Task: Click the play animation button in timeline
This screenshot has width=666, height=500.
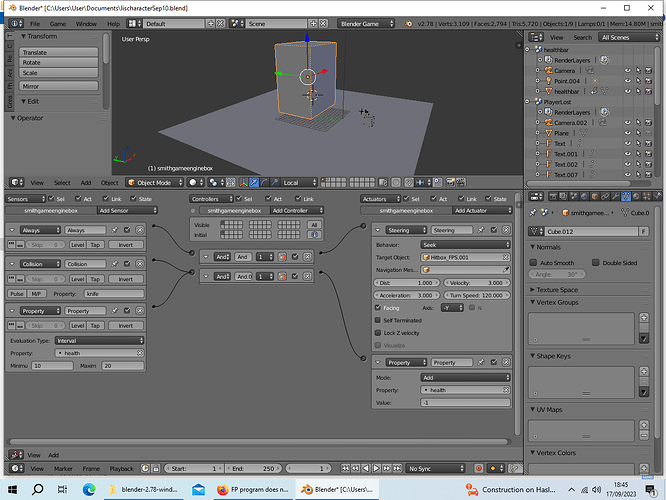Action: coord(376,468)
